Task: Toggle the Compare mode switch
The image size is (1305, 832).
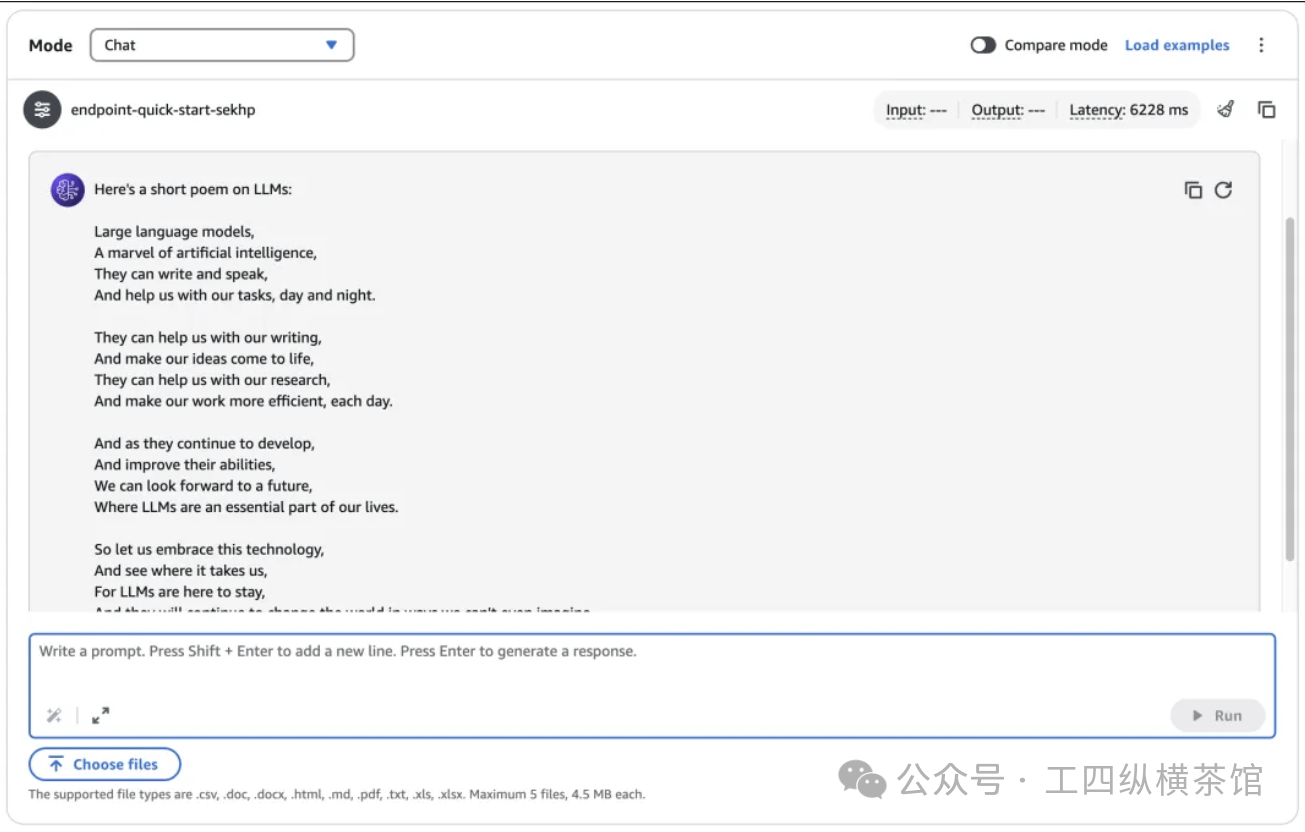Action: tap(983, 45)
